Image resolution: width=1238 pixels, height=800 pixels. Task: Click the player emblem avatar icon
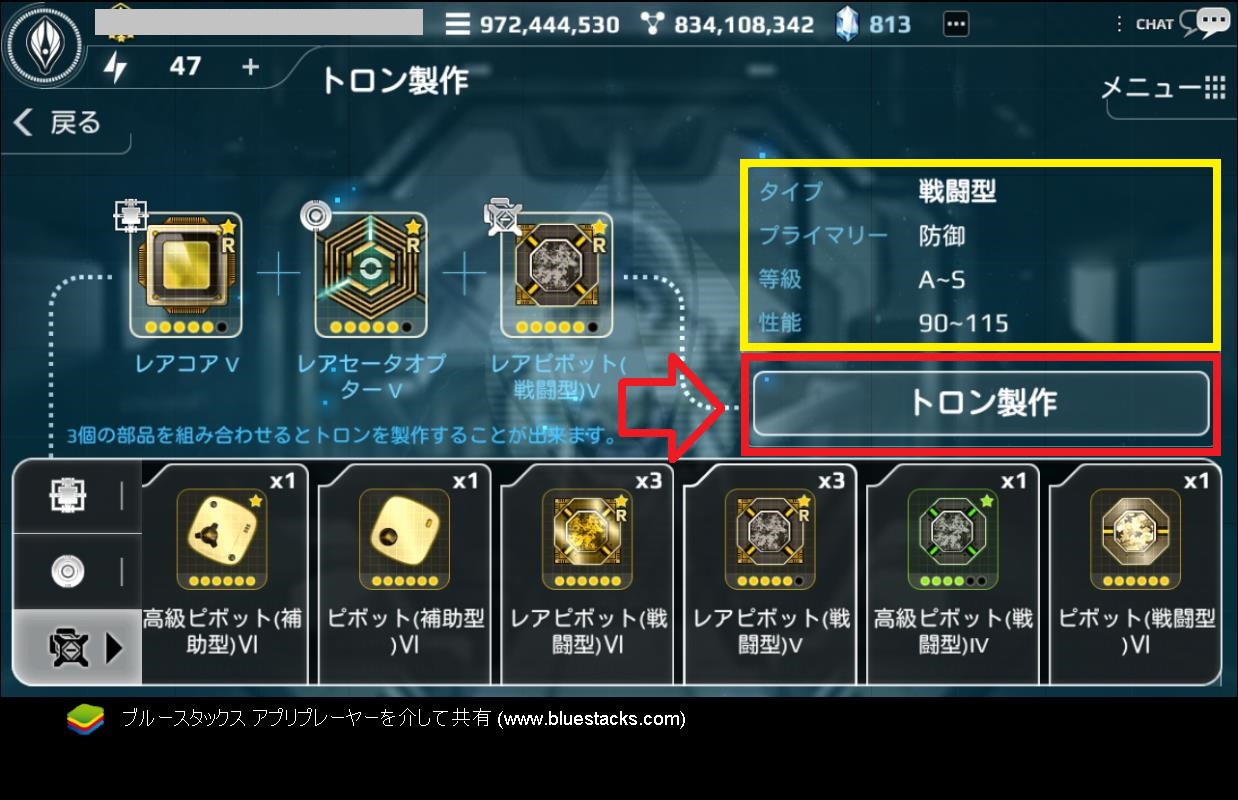44,47
